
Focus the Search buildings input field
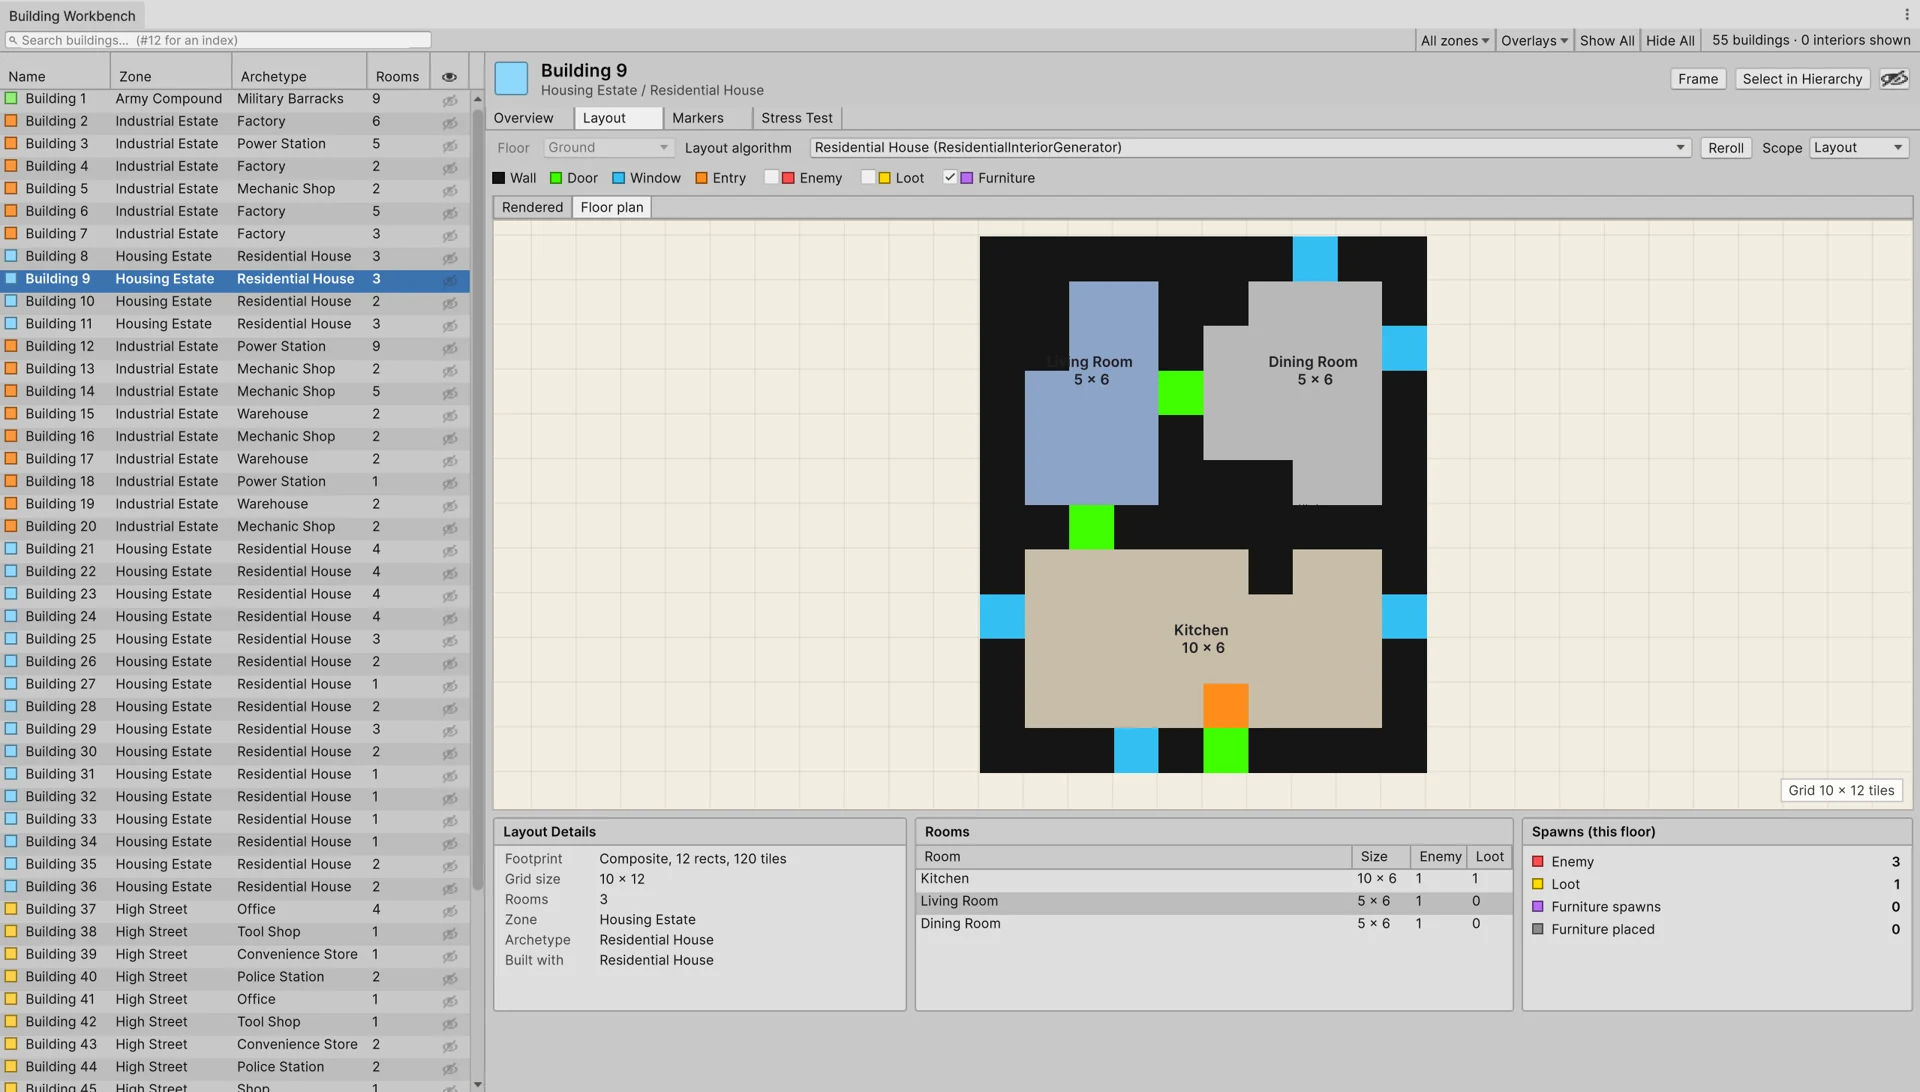coord(218,40)
